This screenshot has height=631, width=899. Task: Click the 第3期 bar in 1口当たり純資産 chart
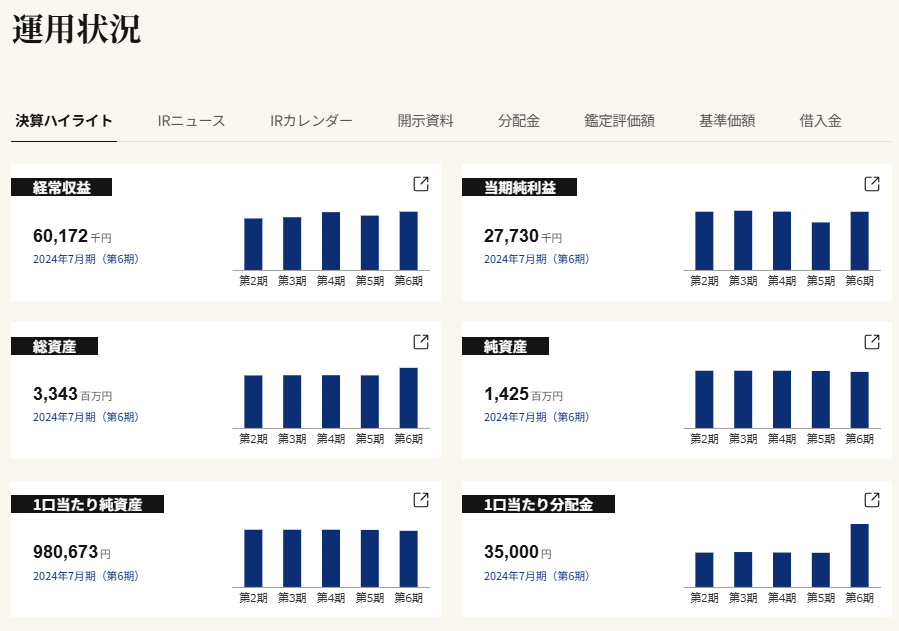pyautogui.click(x=292, y=558)
